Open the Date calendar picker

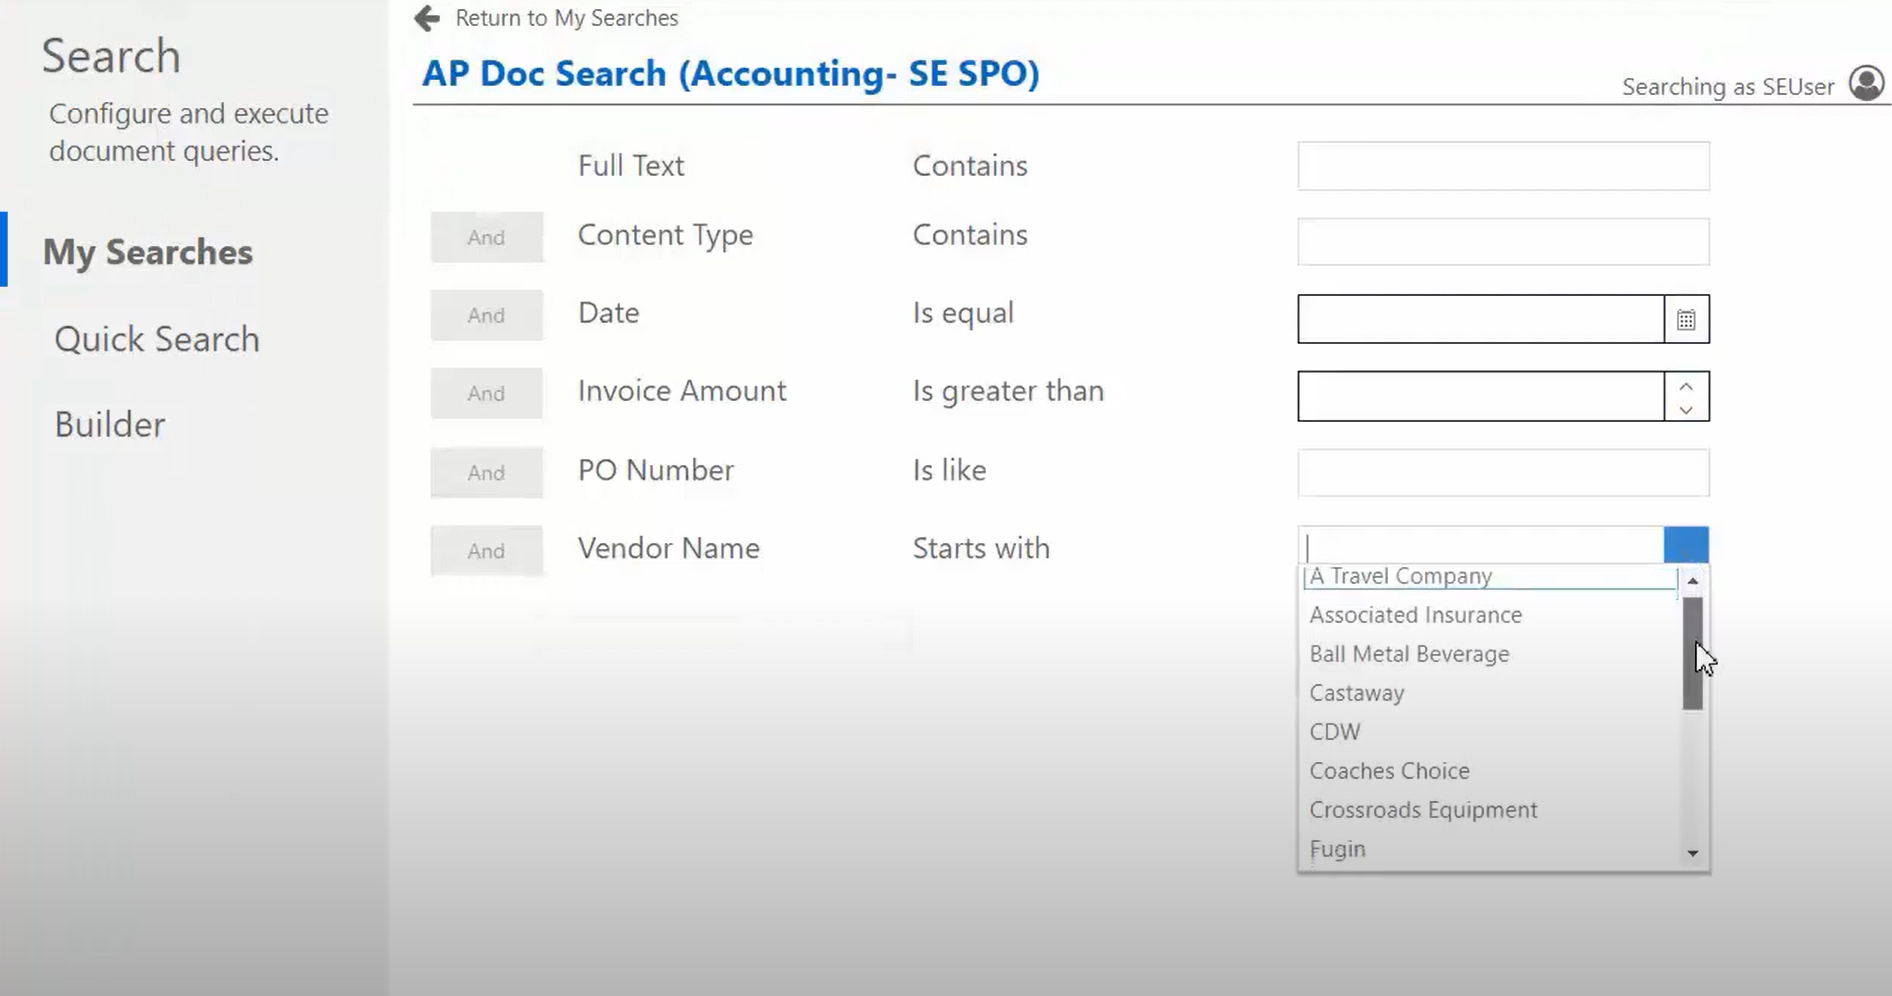pos(1686,320)
